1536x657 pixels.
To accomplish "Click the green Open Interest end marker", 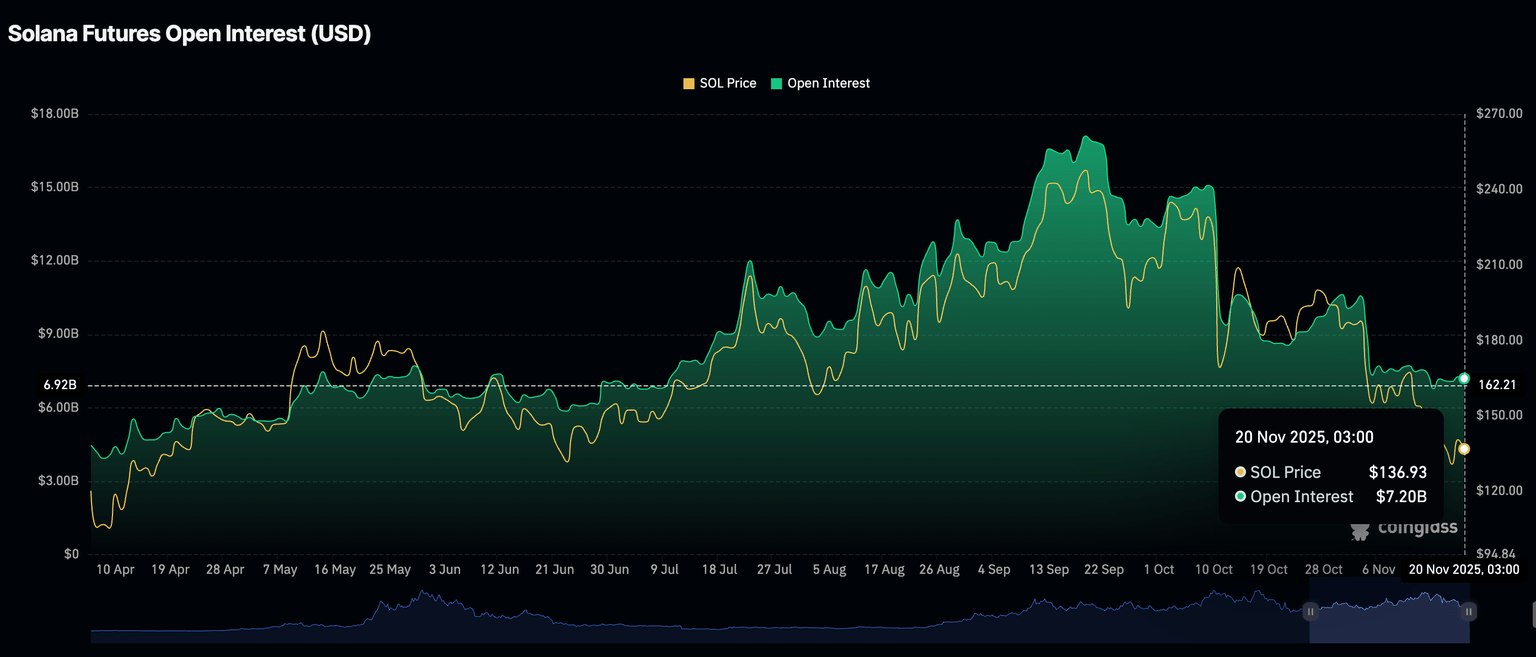I will tap(1464, 379).
